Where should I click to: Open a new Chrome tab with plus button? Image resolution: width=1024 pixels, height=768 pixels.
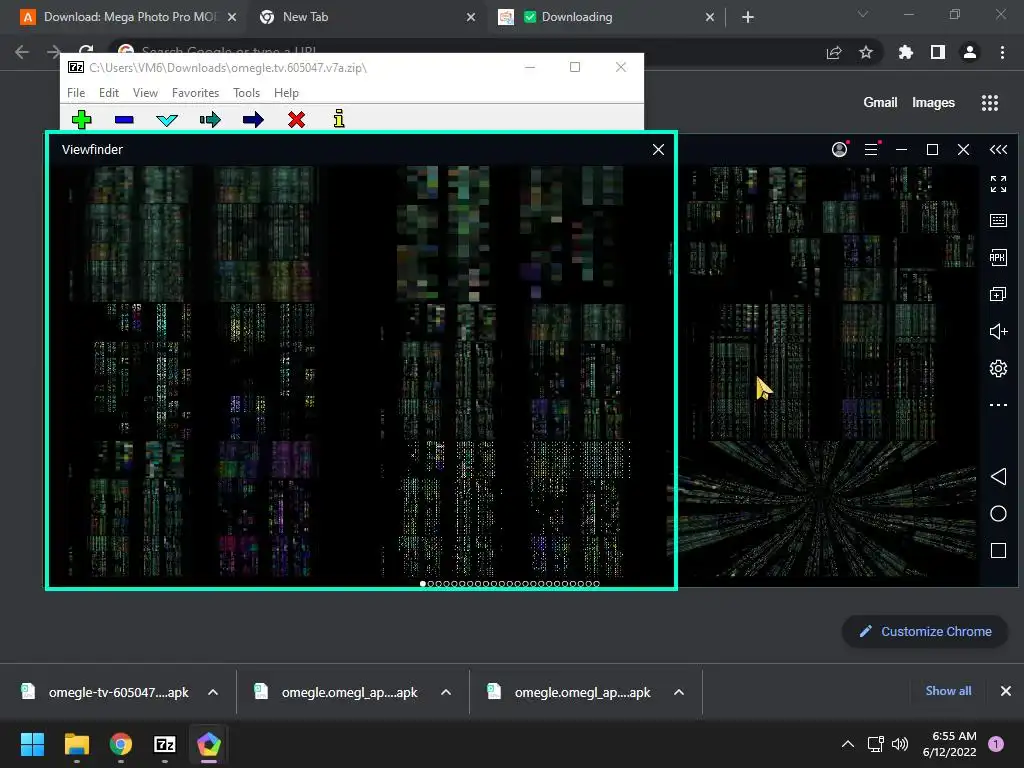point(748,18)
